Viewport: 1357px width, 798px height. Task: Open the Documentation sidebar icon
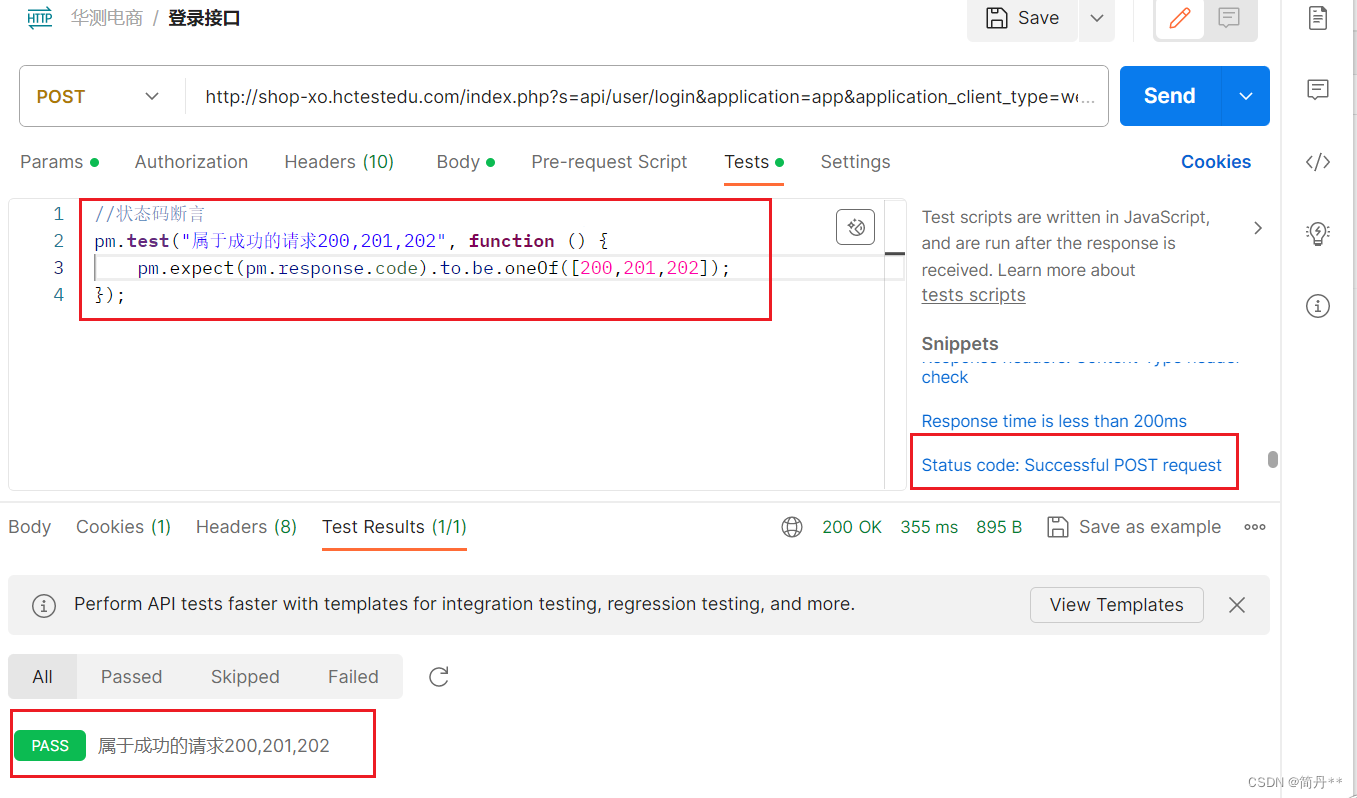(x=1318, y=18)
